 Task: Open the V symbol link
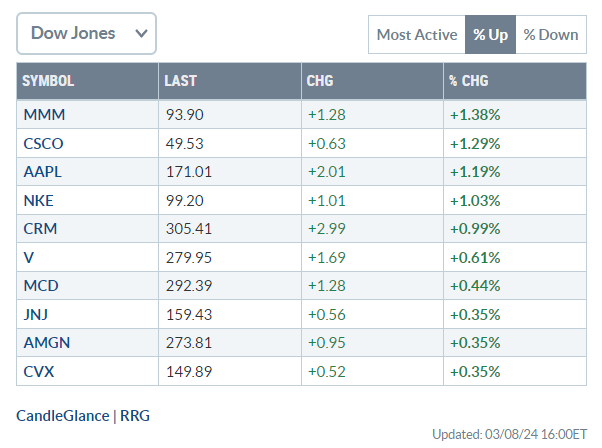tap(28, 257)
